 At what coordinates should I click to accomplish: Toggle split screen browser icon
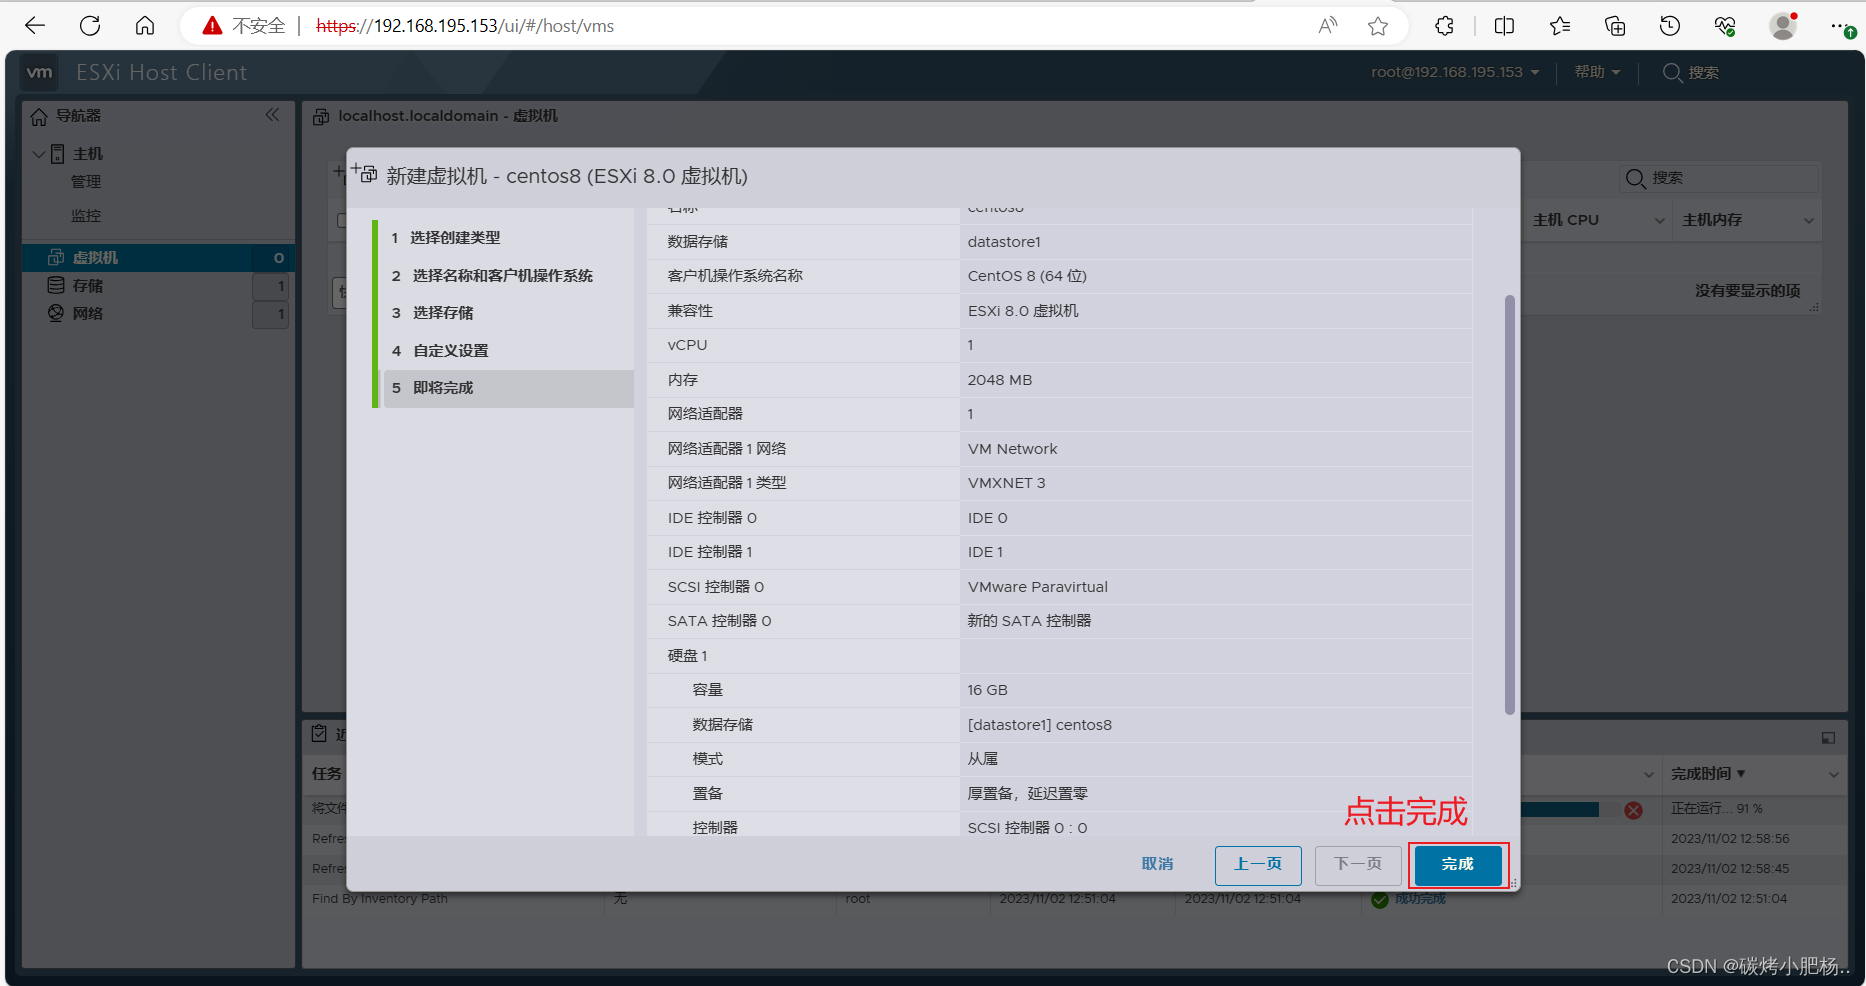(1504, 26)
